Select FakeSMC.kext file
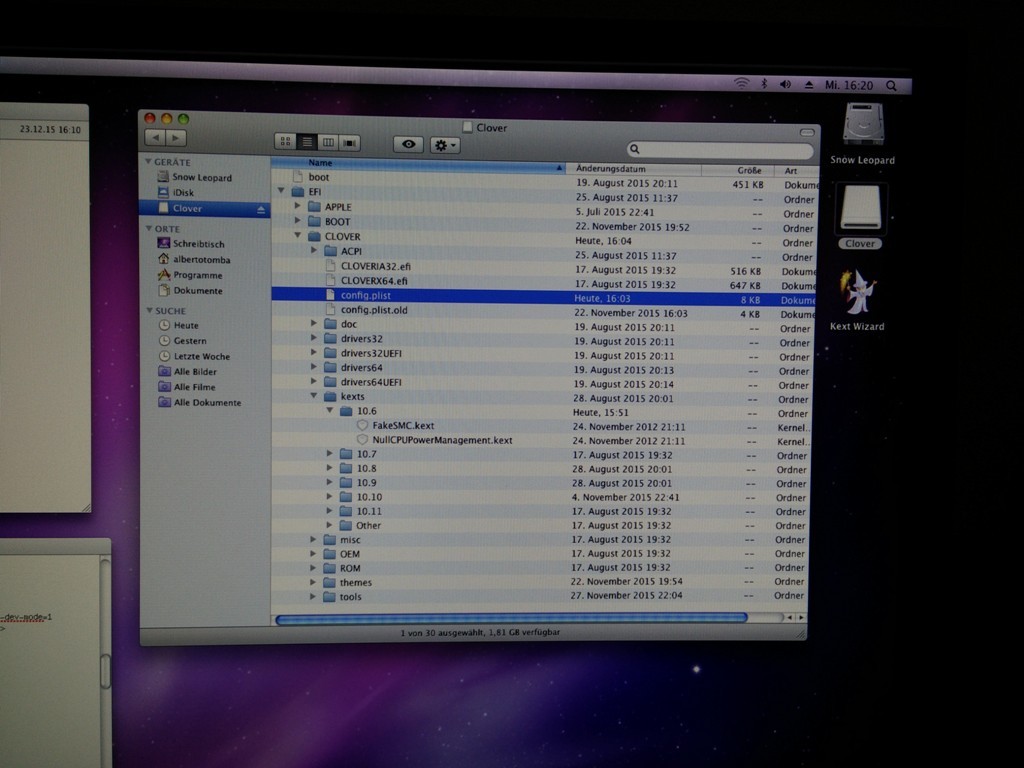Viewport: 1024px width, 768px height. coord(402,425)
